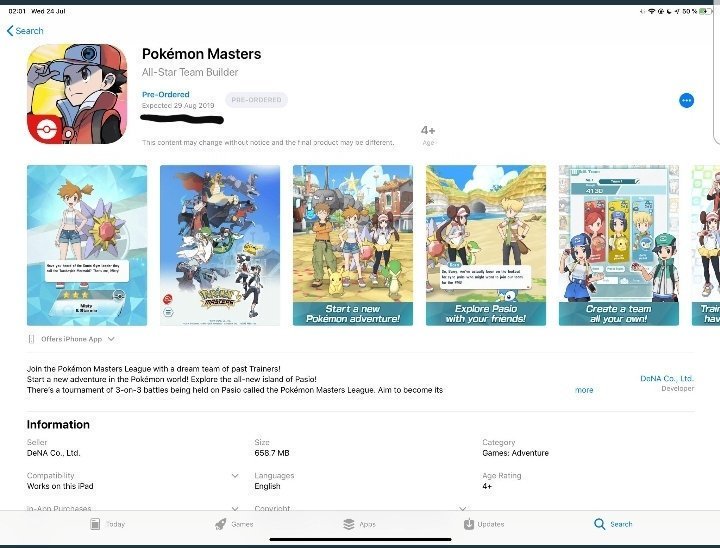Select 'Expected 29 Aug 2019' text
Viewport: 720px width, 548px height.
point(178,105)
